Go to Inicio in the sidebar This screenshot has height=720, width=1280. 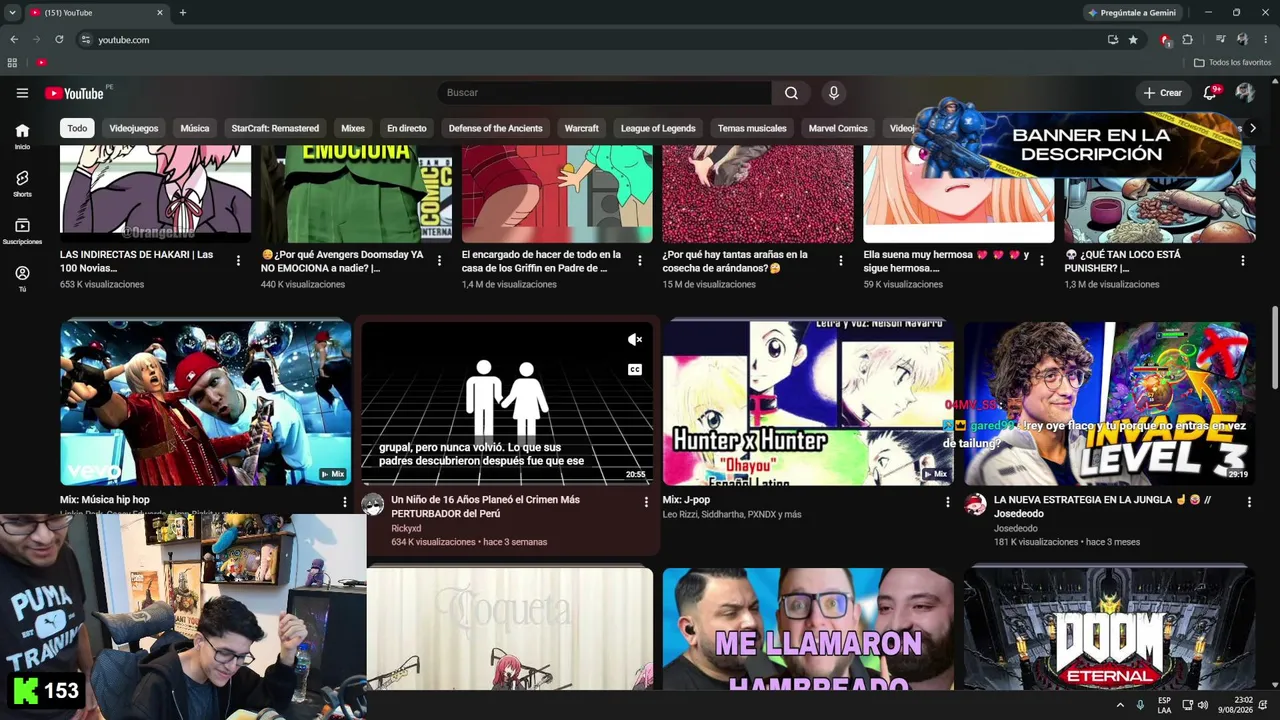[x=22, y=136]
